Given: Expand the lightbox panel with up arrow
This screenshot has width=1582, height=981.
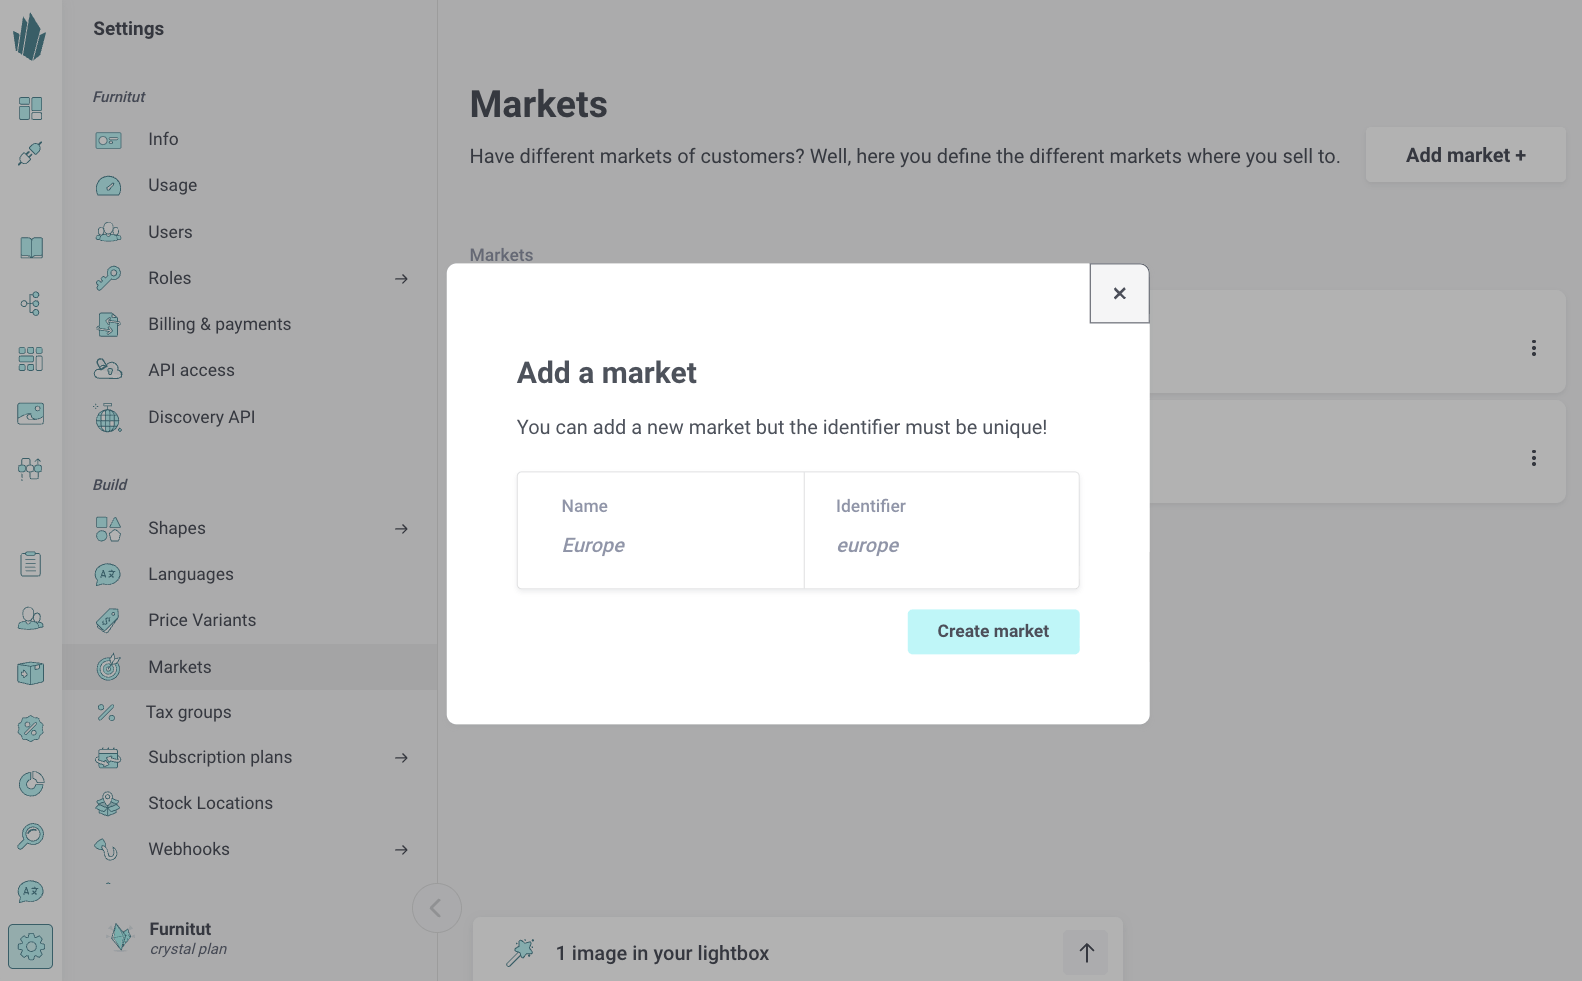Looking at the screenshot, I should (x=1086, y=953).
